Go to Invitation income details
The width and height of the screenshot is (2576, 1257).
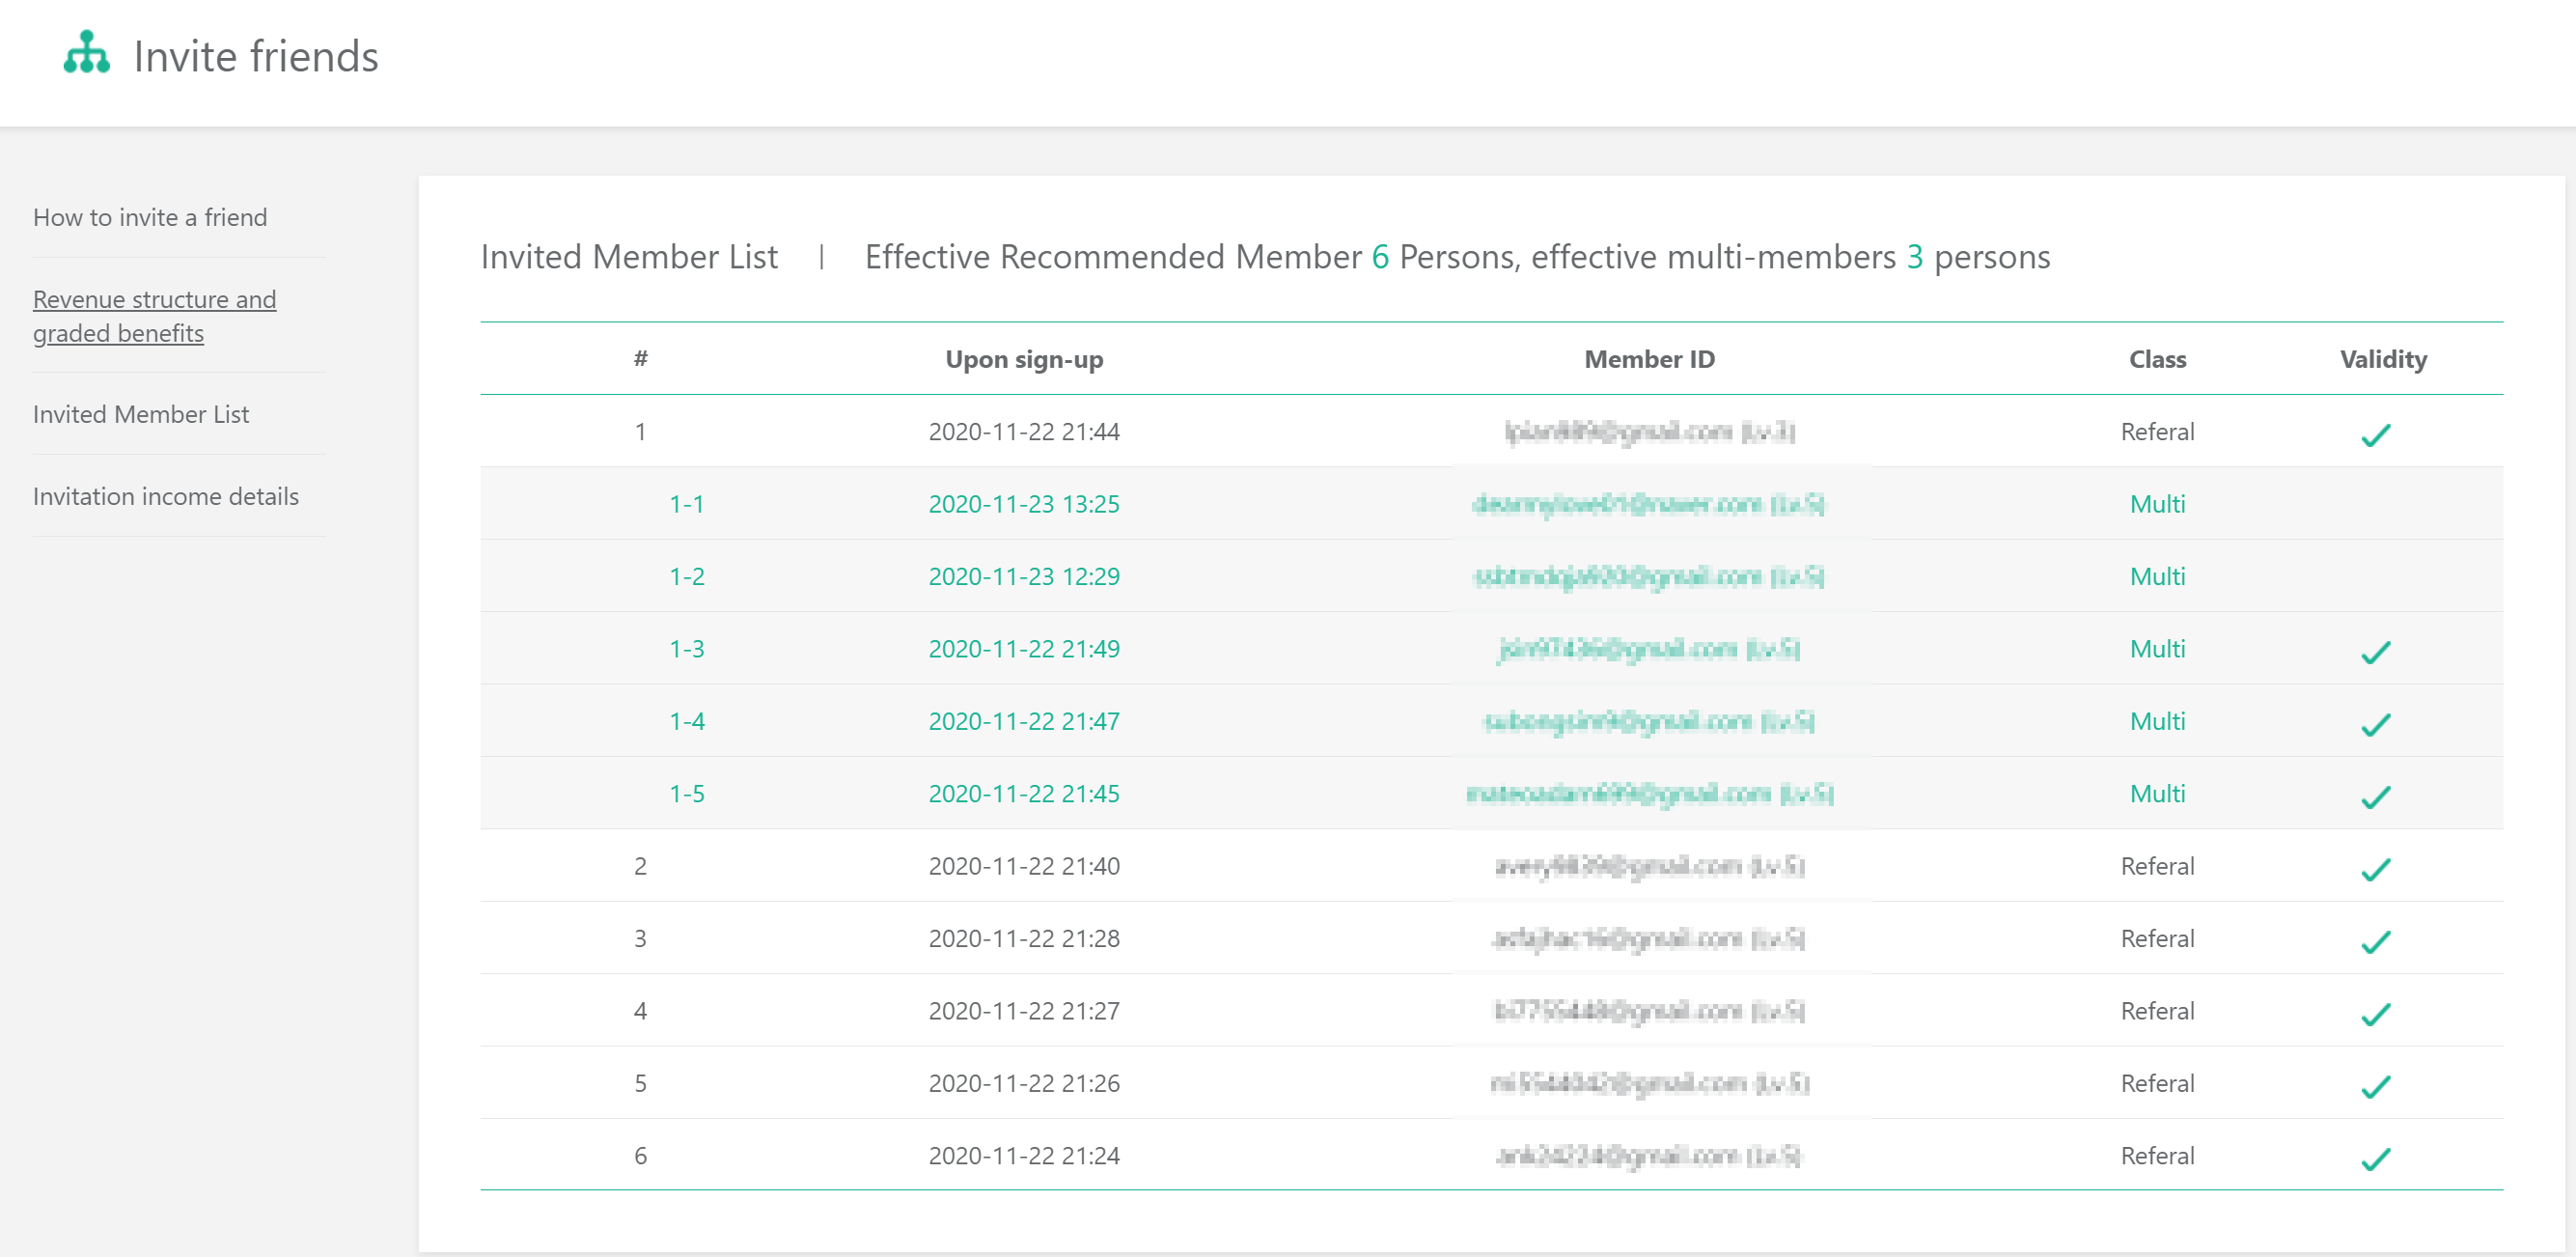click(166, 496)
